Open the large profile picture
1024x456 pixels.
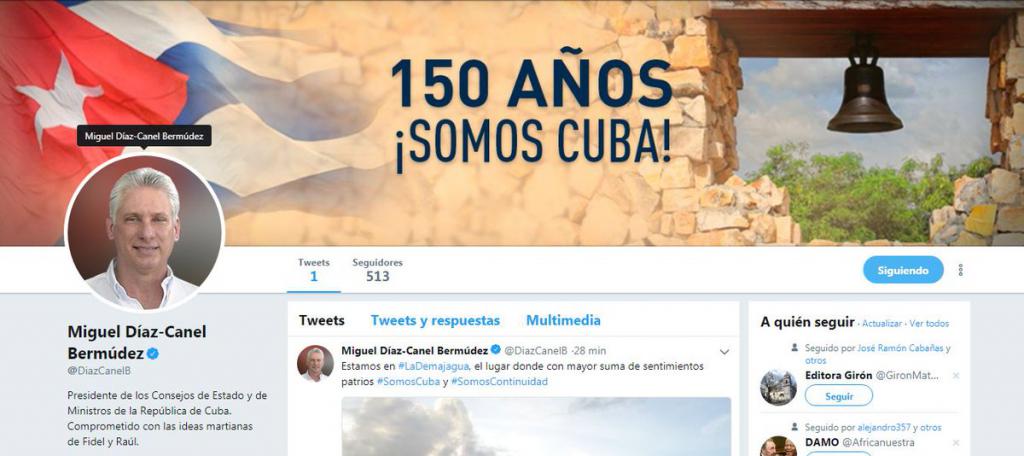(144, 232)
